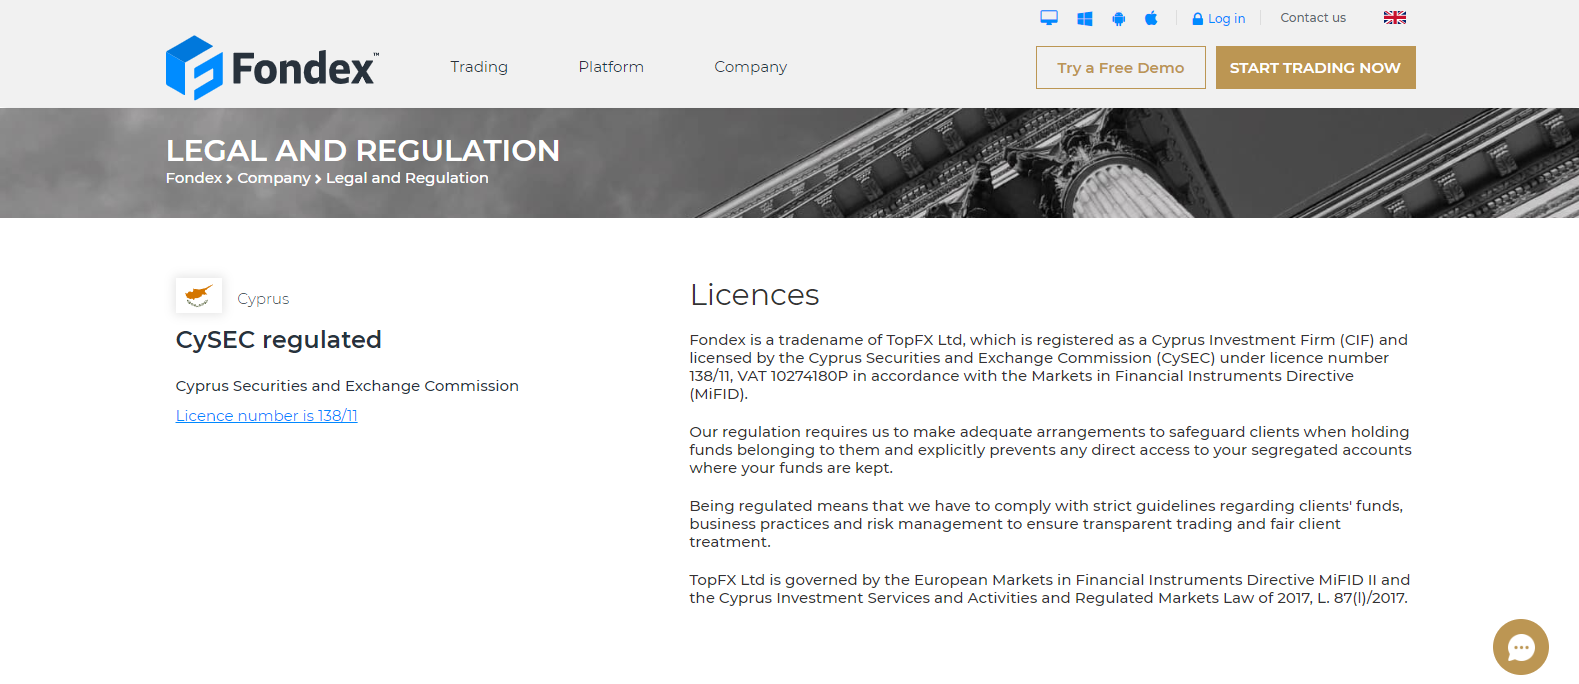Click the Apple app icon
Screen dimensions: 1579x684
click(x=1151, y=18)
